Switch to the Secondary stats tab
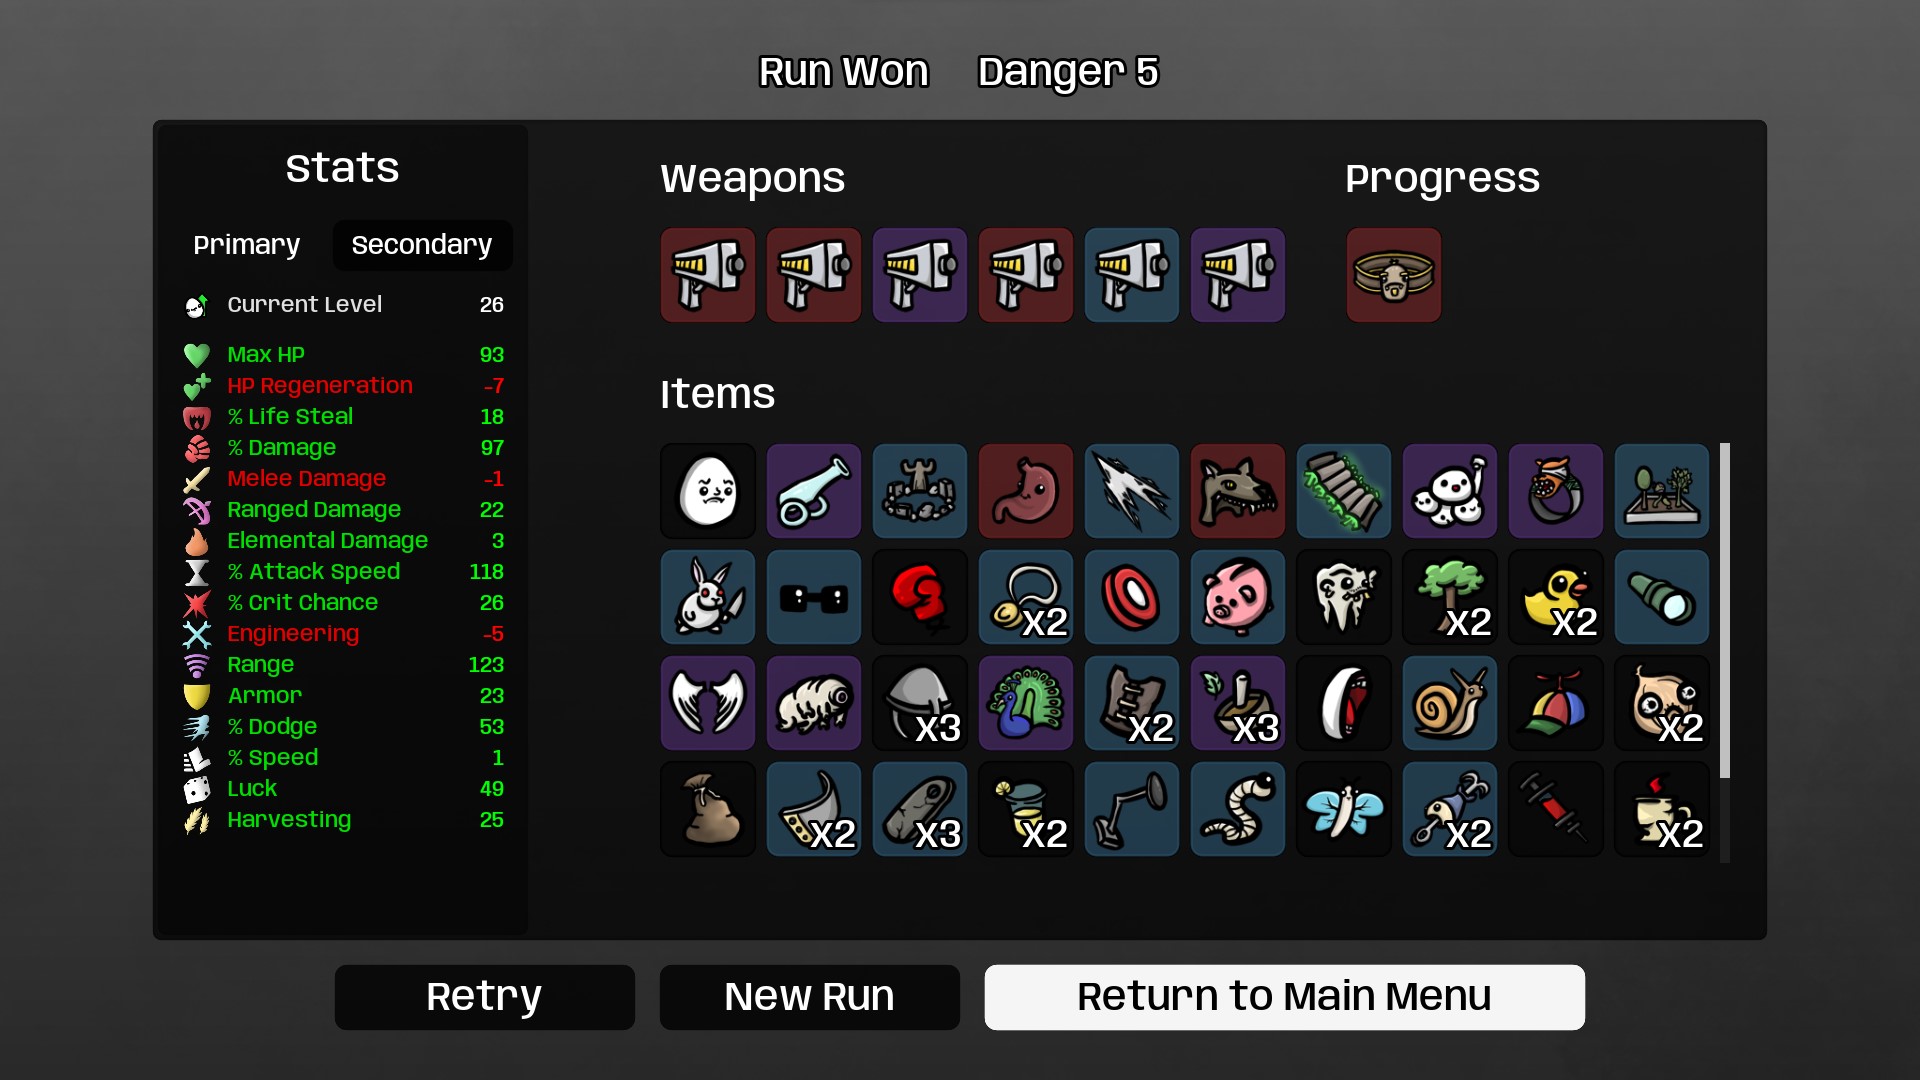 tap(422, 245)
